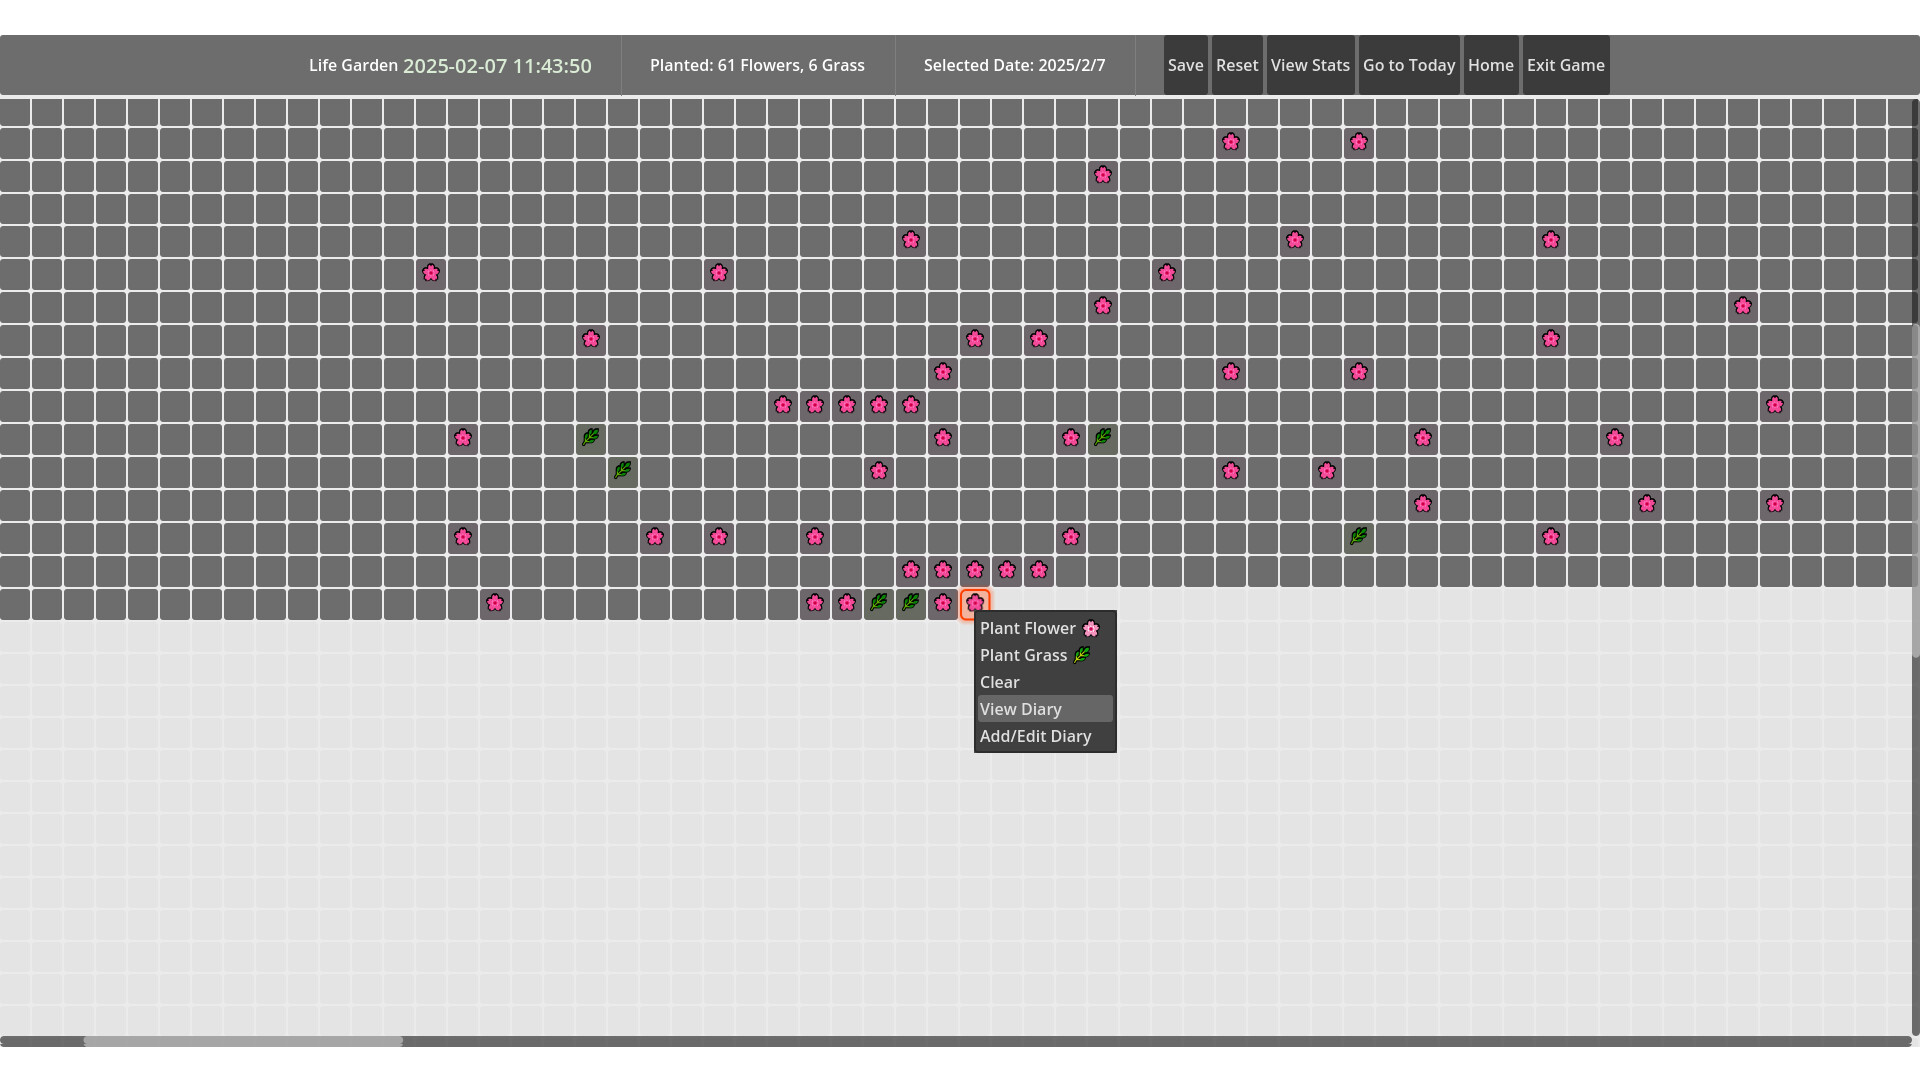This screenshot has width=1920, height=1080.
Task: Open "View Stats"
Action: tap(1310, 65)
